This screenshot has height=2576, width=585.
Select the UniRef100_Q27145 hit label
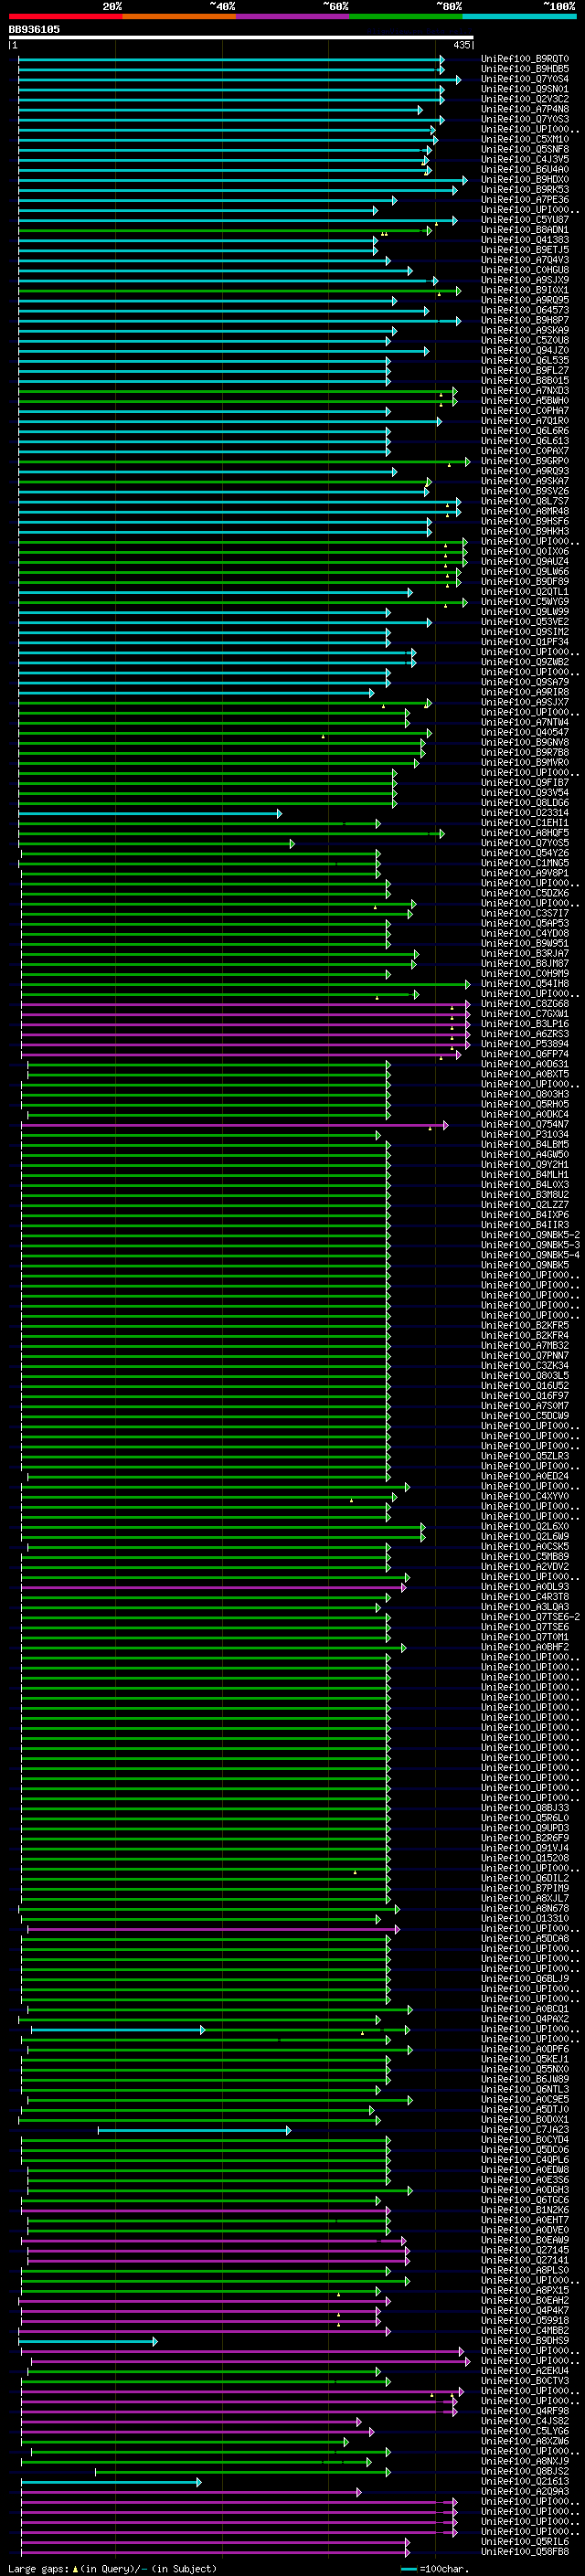525,2250
